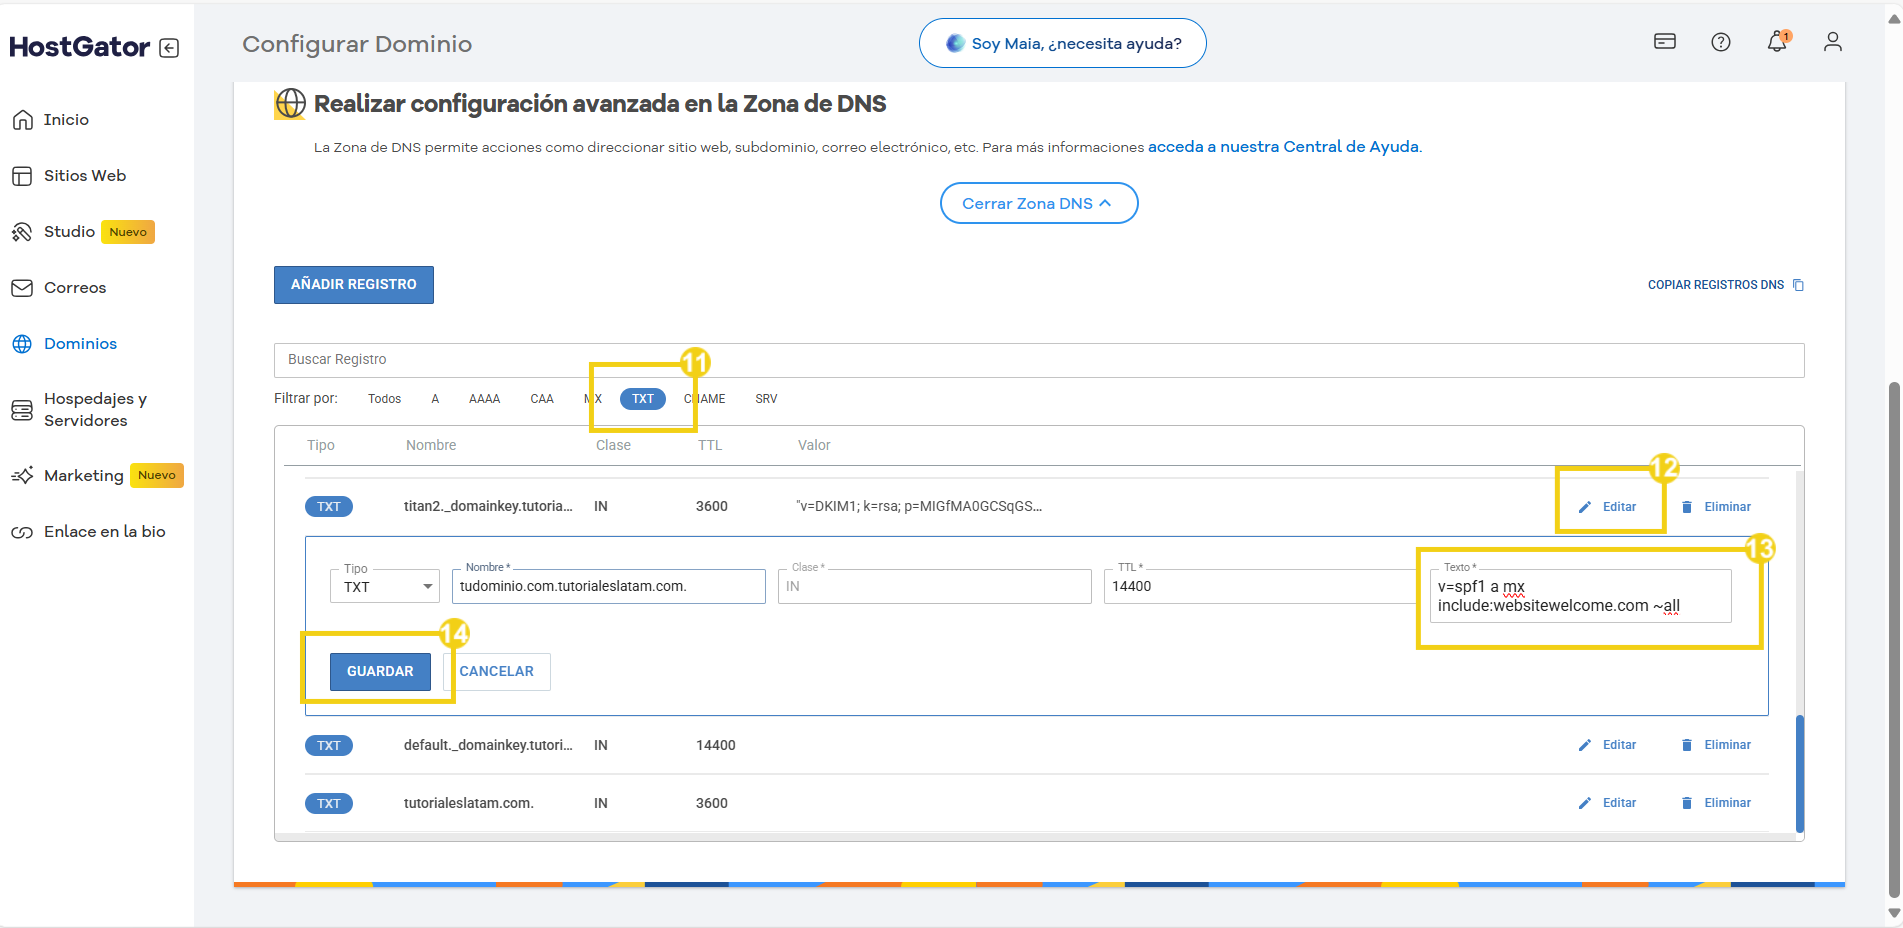Viewport: 1903px width, 928px height.
Task: Click the Buscar Registro search field
Action: tap(1038, 360)
